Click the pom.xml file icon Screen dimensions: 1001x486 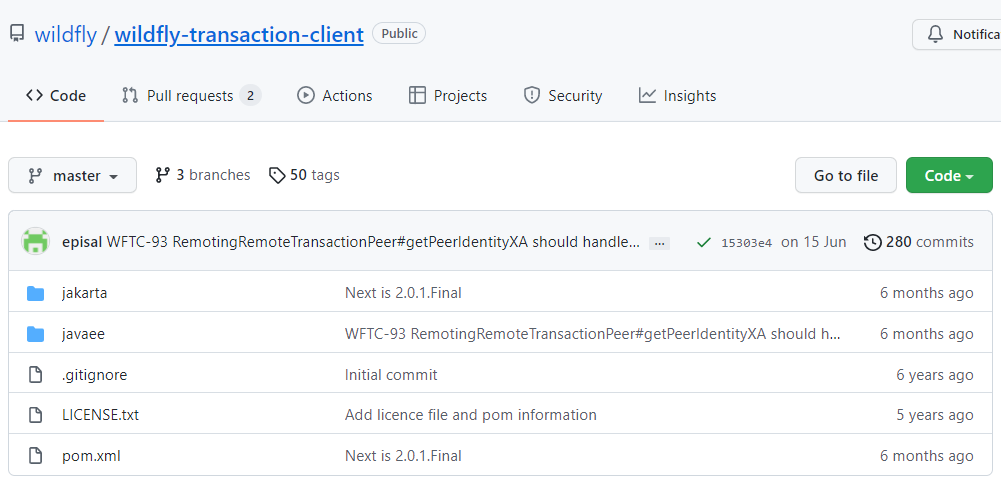(x=36, y=456)
